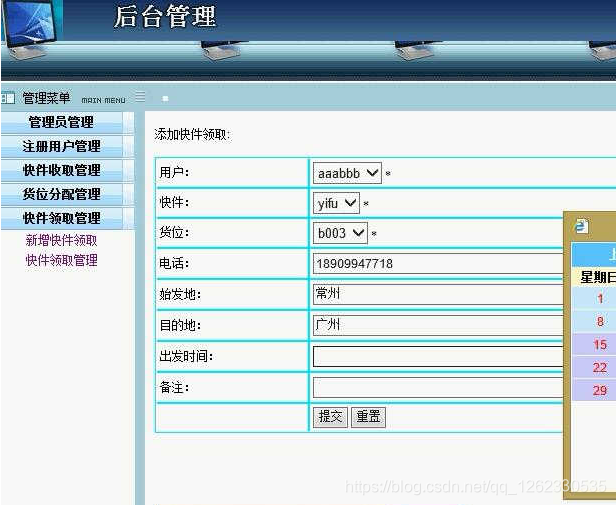Click the 添加快件领取 heading
This screenshot has width=616, height=505.
click(x=192, y=135)
